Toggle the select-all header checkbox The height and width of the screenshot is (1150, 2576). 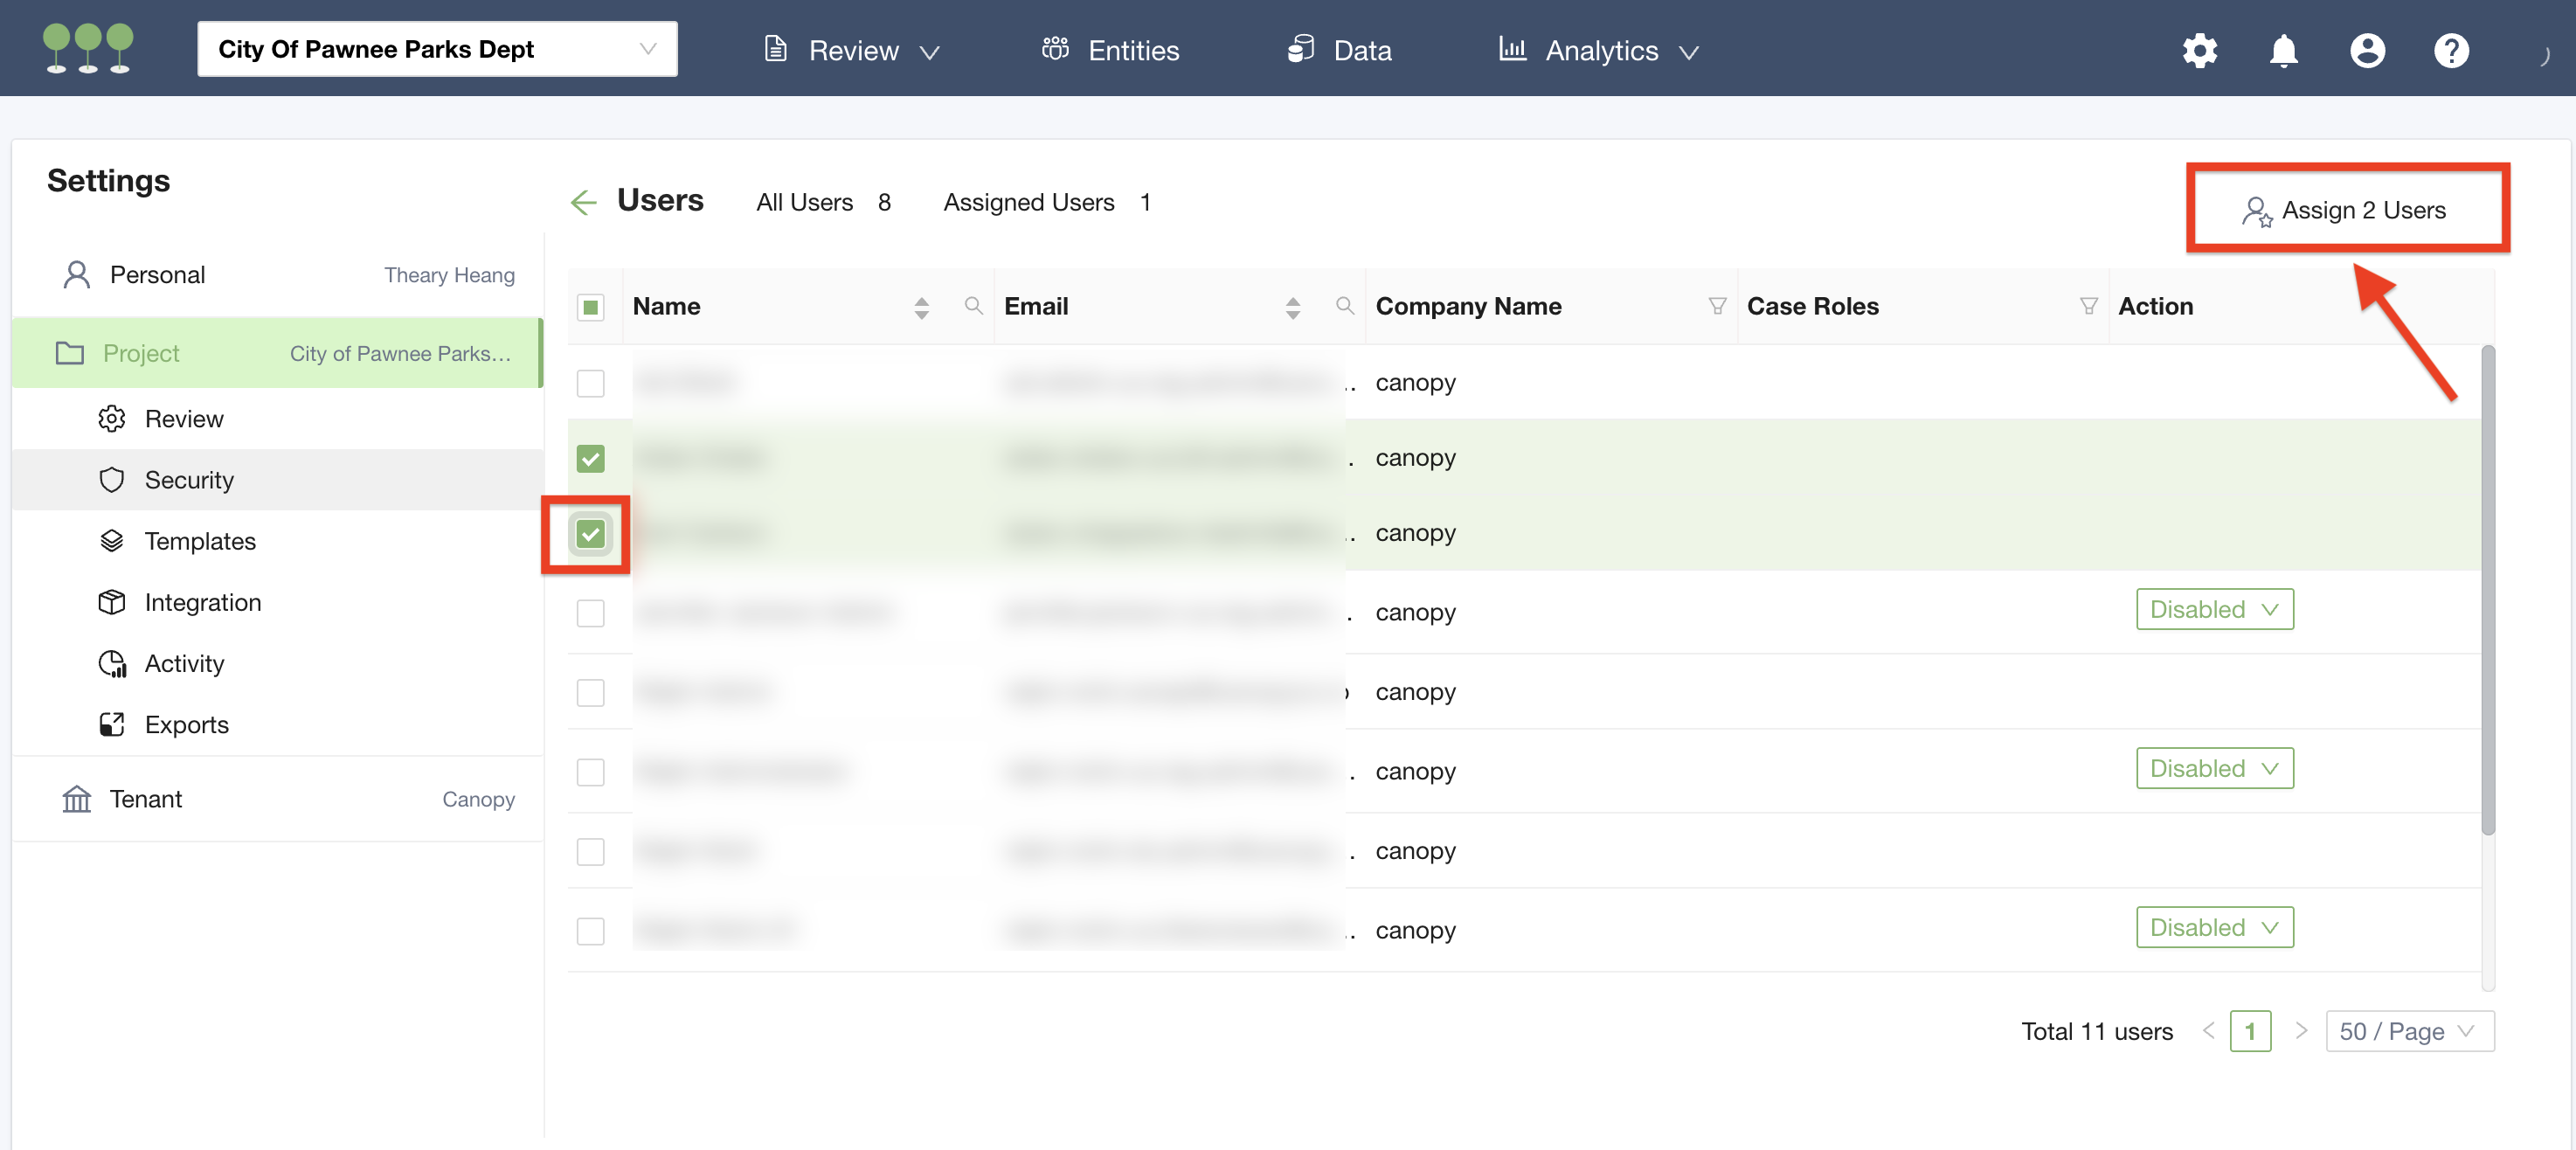[x=591, y=307]
